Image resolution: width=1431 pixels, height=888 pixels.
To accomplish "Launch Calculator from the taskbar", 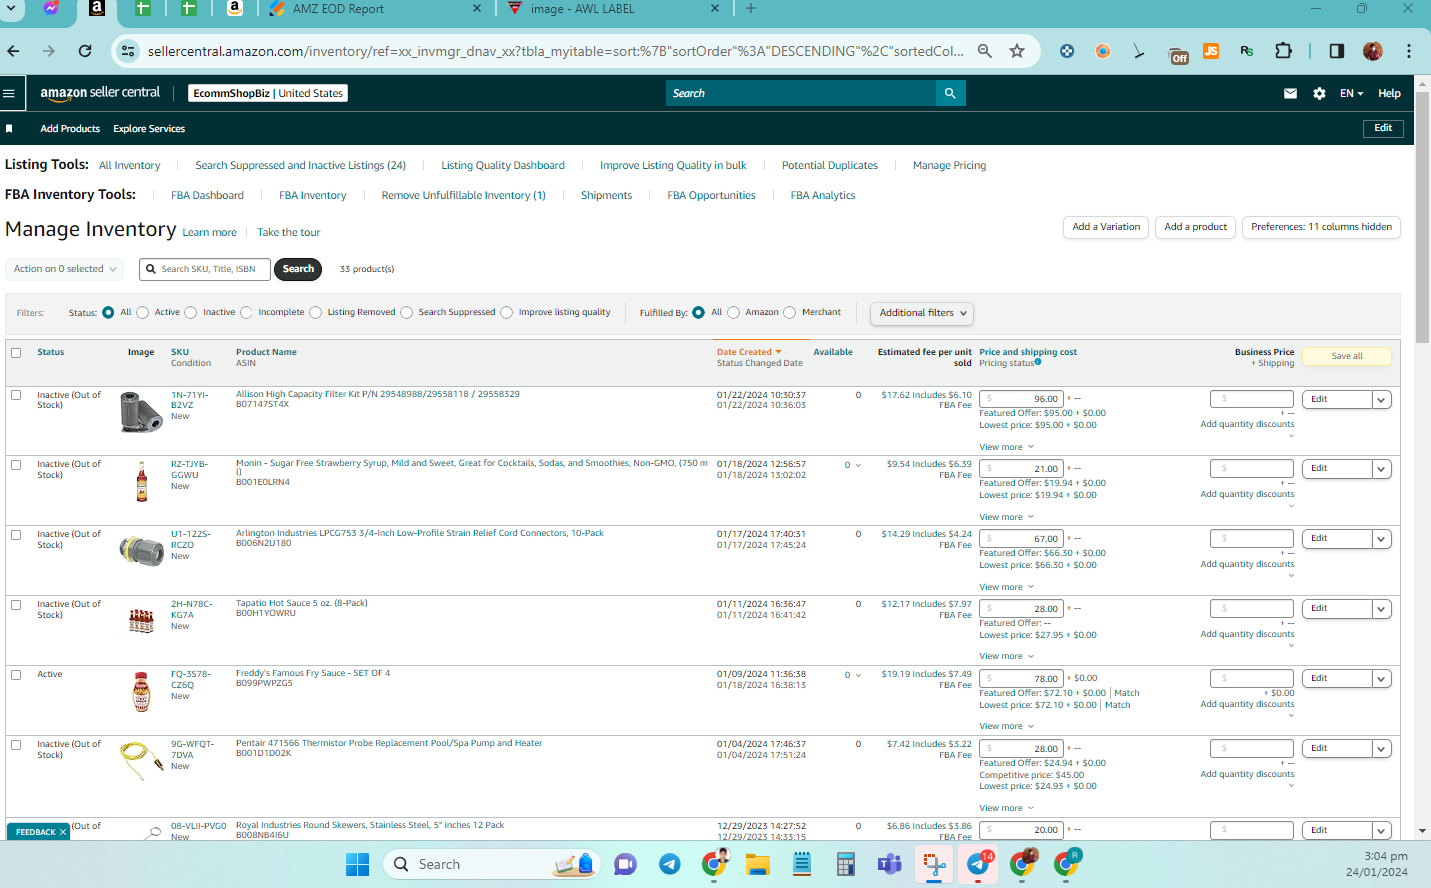I will (845, 864).
